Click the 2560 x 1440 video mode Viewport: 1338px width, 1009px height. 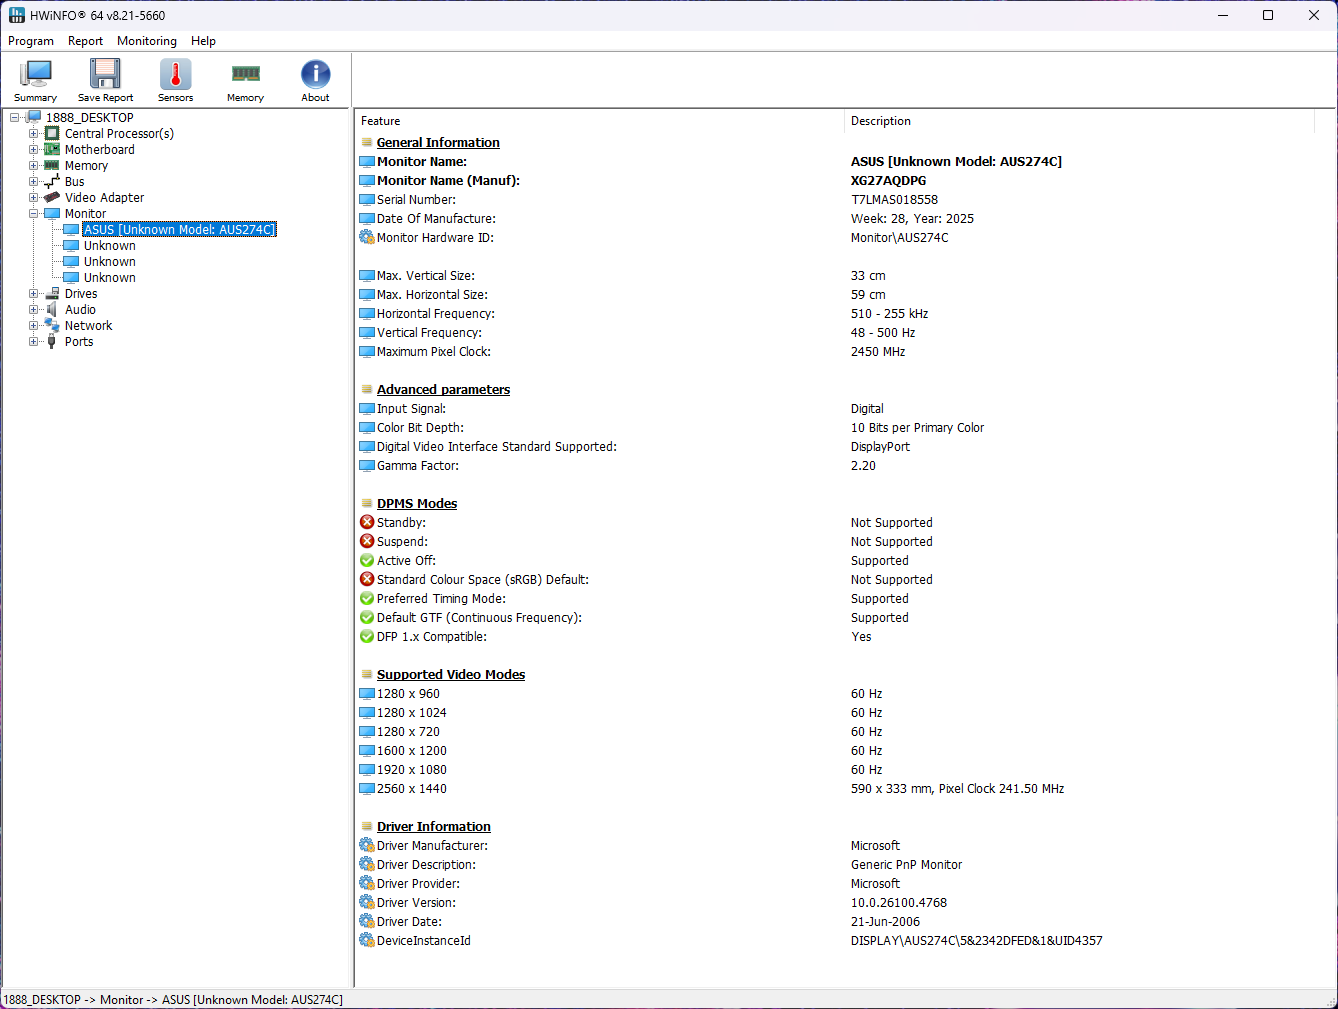point(412,788)
